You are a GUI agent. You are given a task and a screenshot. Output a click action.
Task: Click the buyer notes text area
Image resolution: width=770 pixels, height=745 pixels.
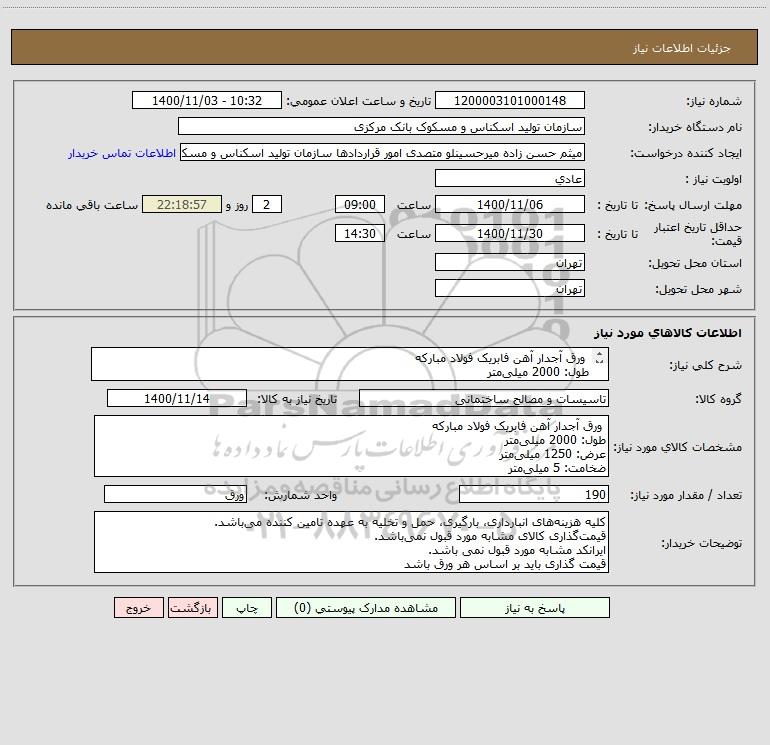tap(351, 542)
